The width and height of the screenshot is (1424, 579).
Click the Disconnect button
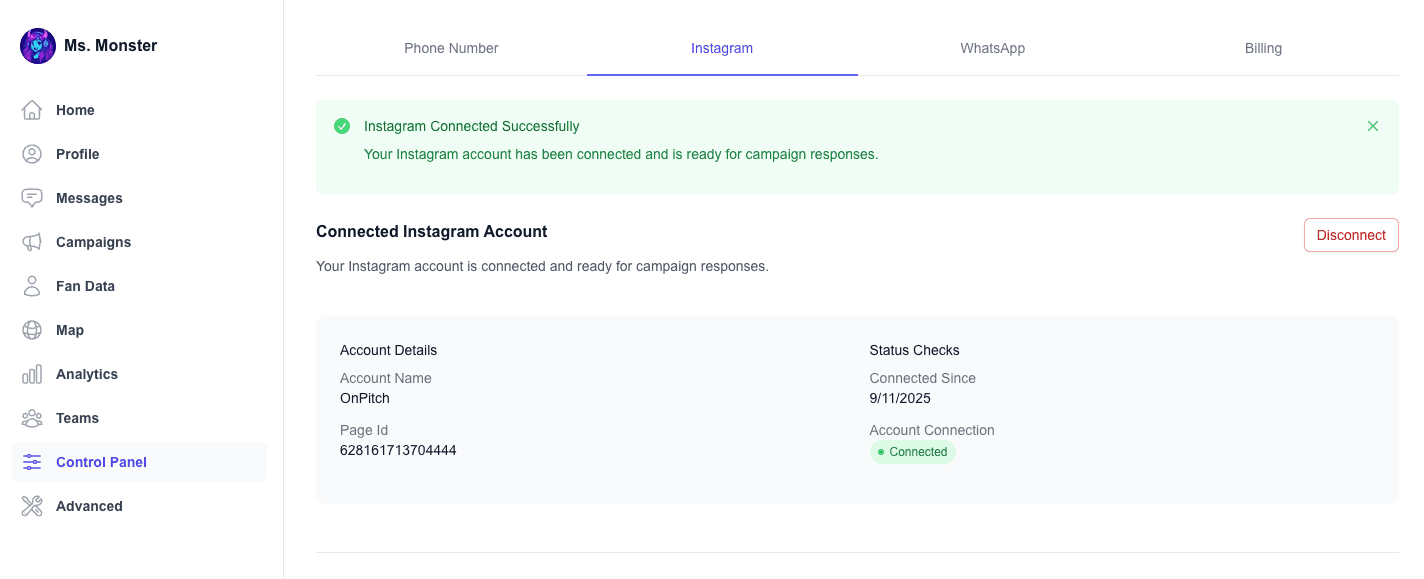click(1351, 235)
